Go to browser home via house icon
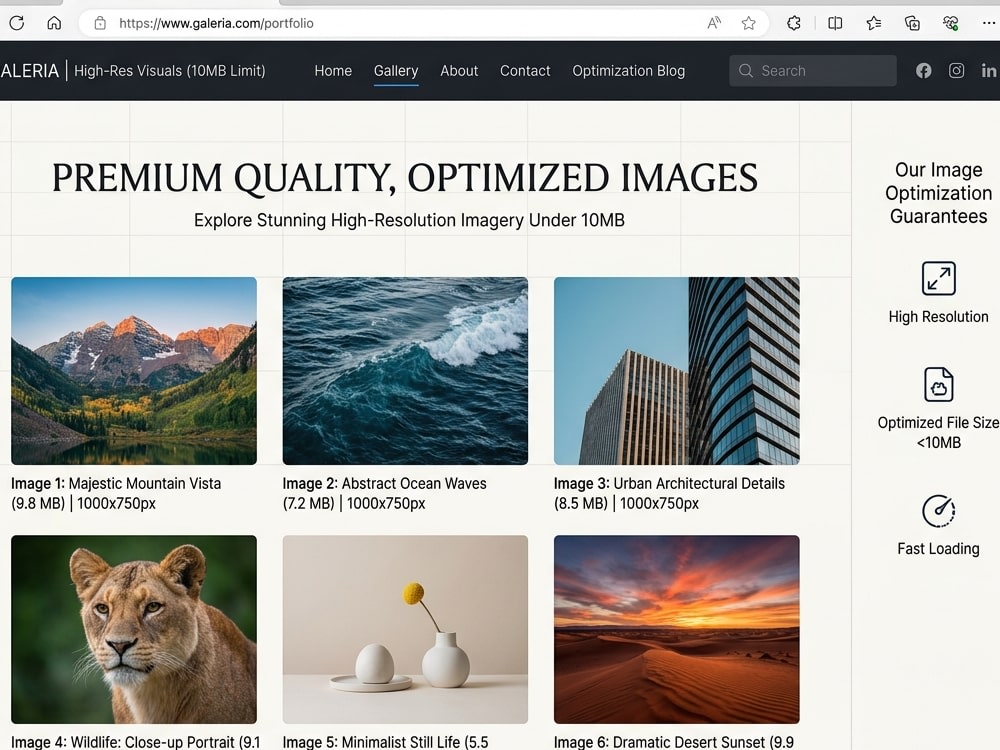This screenshot has height=750, width=1000. [54, 24]
